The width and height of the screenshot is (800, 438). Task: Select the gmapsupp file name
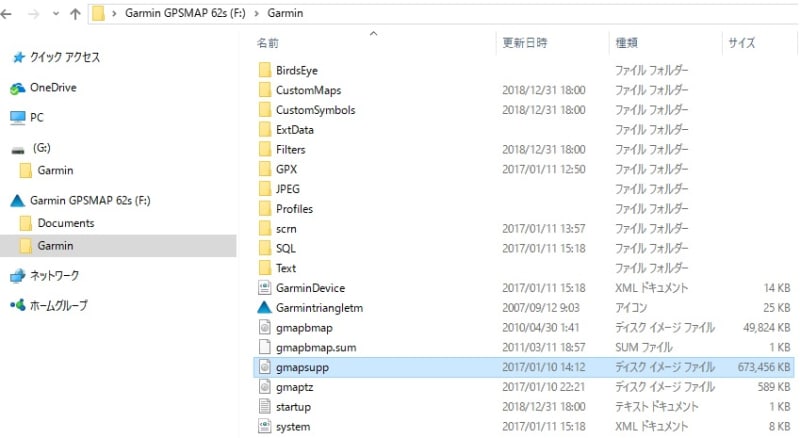[302, 368]
